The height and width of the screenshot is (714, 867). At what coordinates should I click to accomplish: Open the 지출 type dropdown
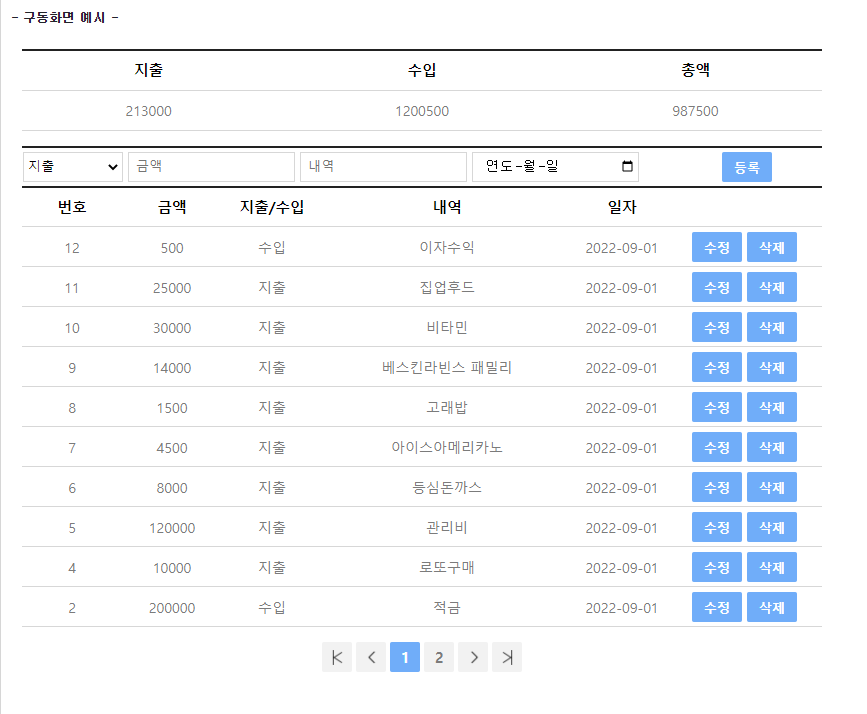tap(72, 166)
